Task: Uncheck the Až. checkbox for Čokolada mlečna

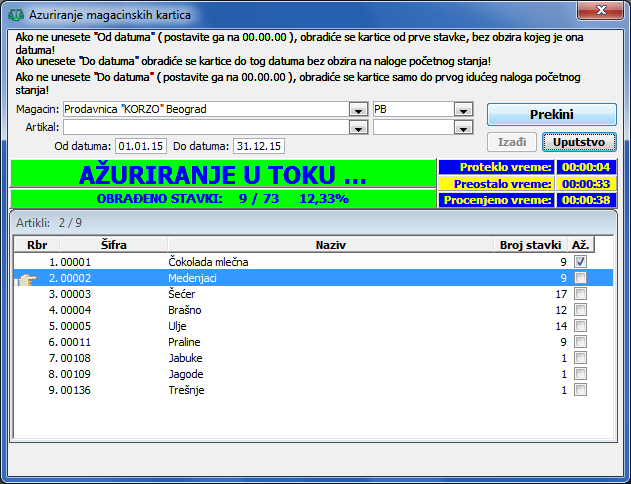Action: pos(580,262)
